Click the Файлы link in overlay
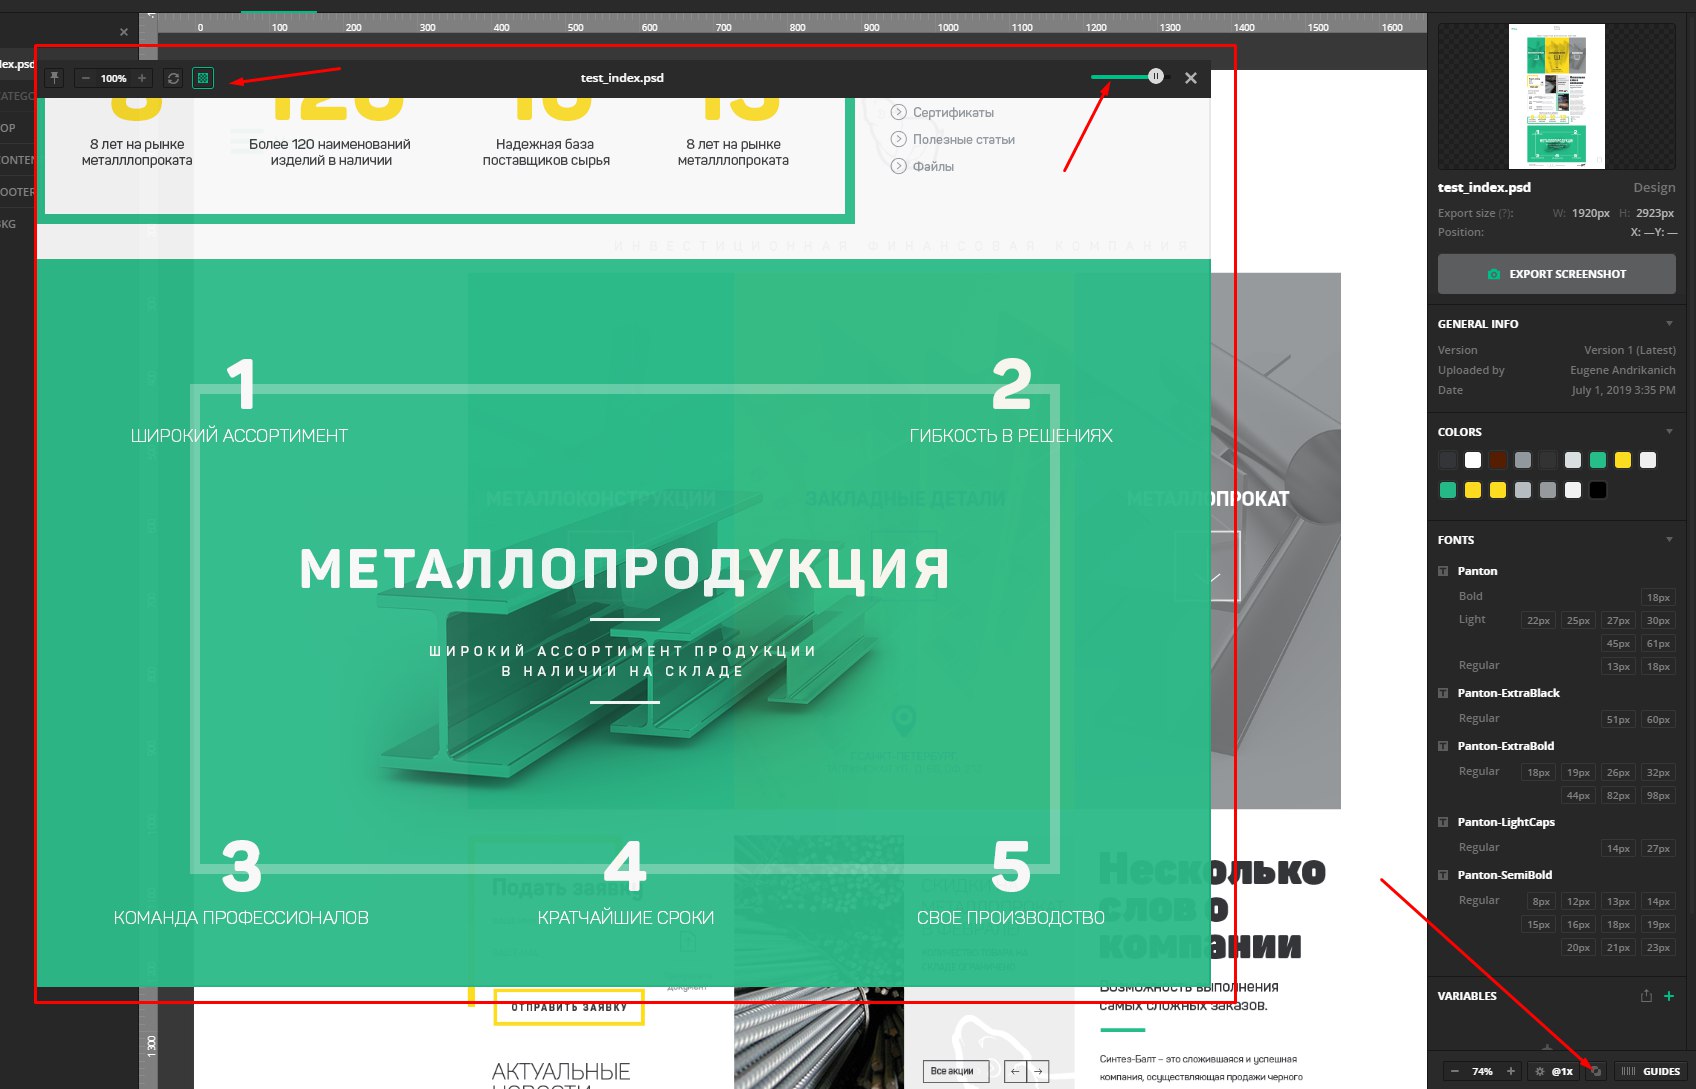The height and width of the screenshot is (1089, 1696). click(933, 166)
